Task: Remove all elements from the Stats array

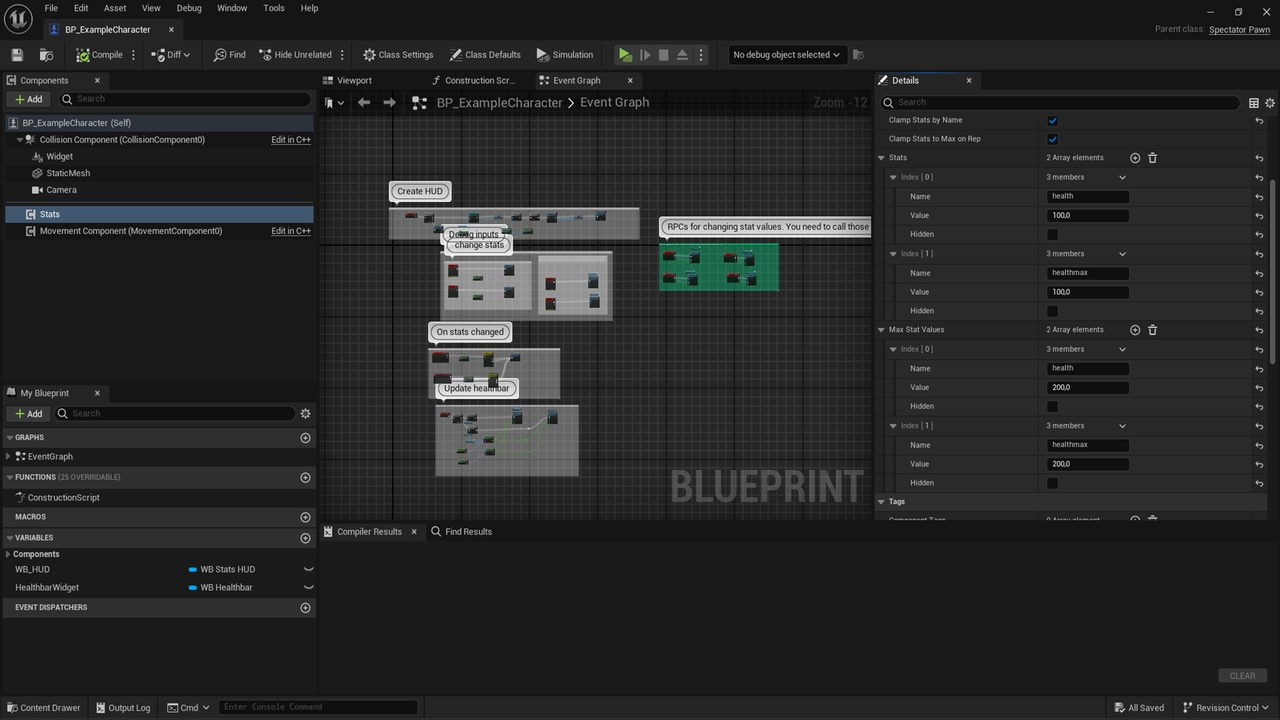Action: pos(1152,158)
